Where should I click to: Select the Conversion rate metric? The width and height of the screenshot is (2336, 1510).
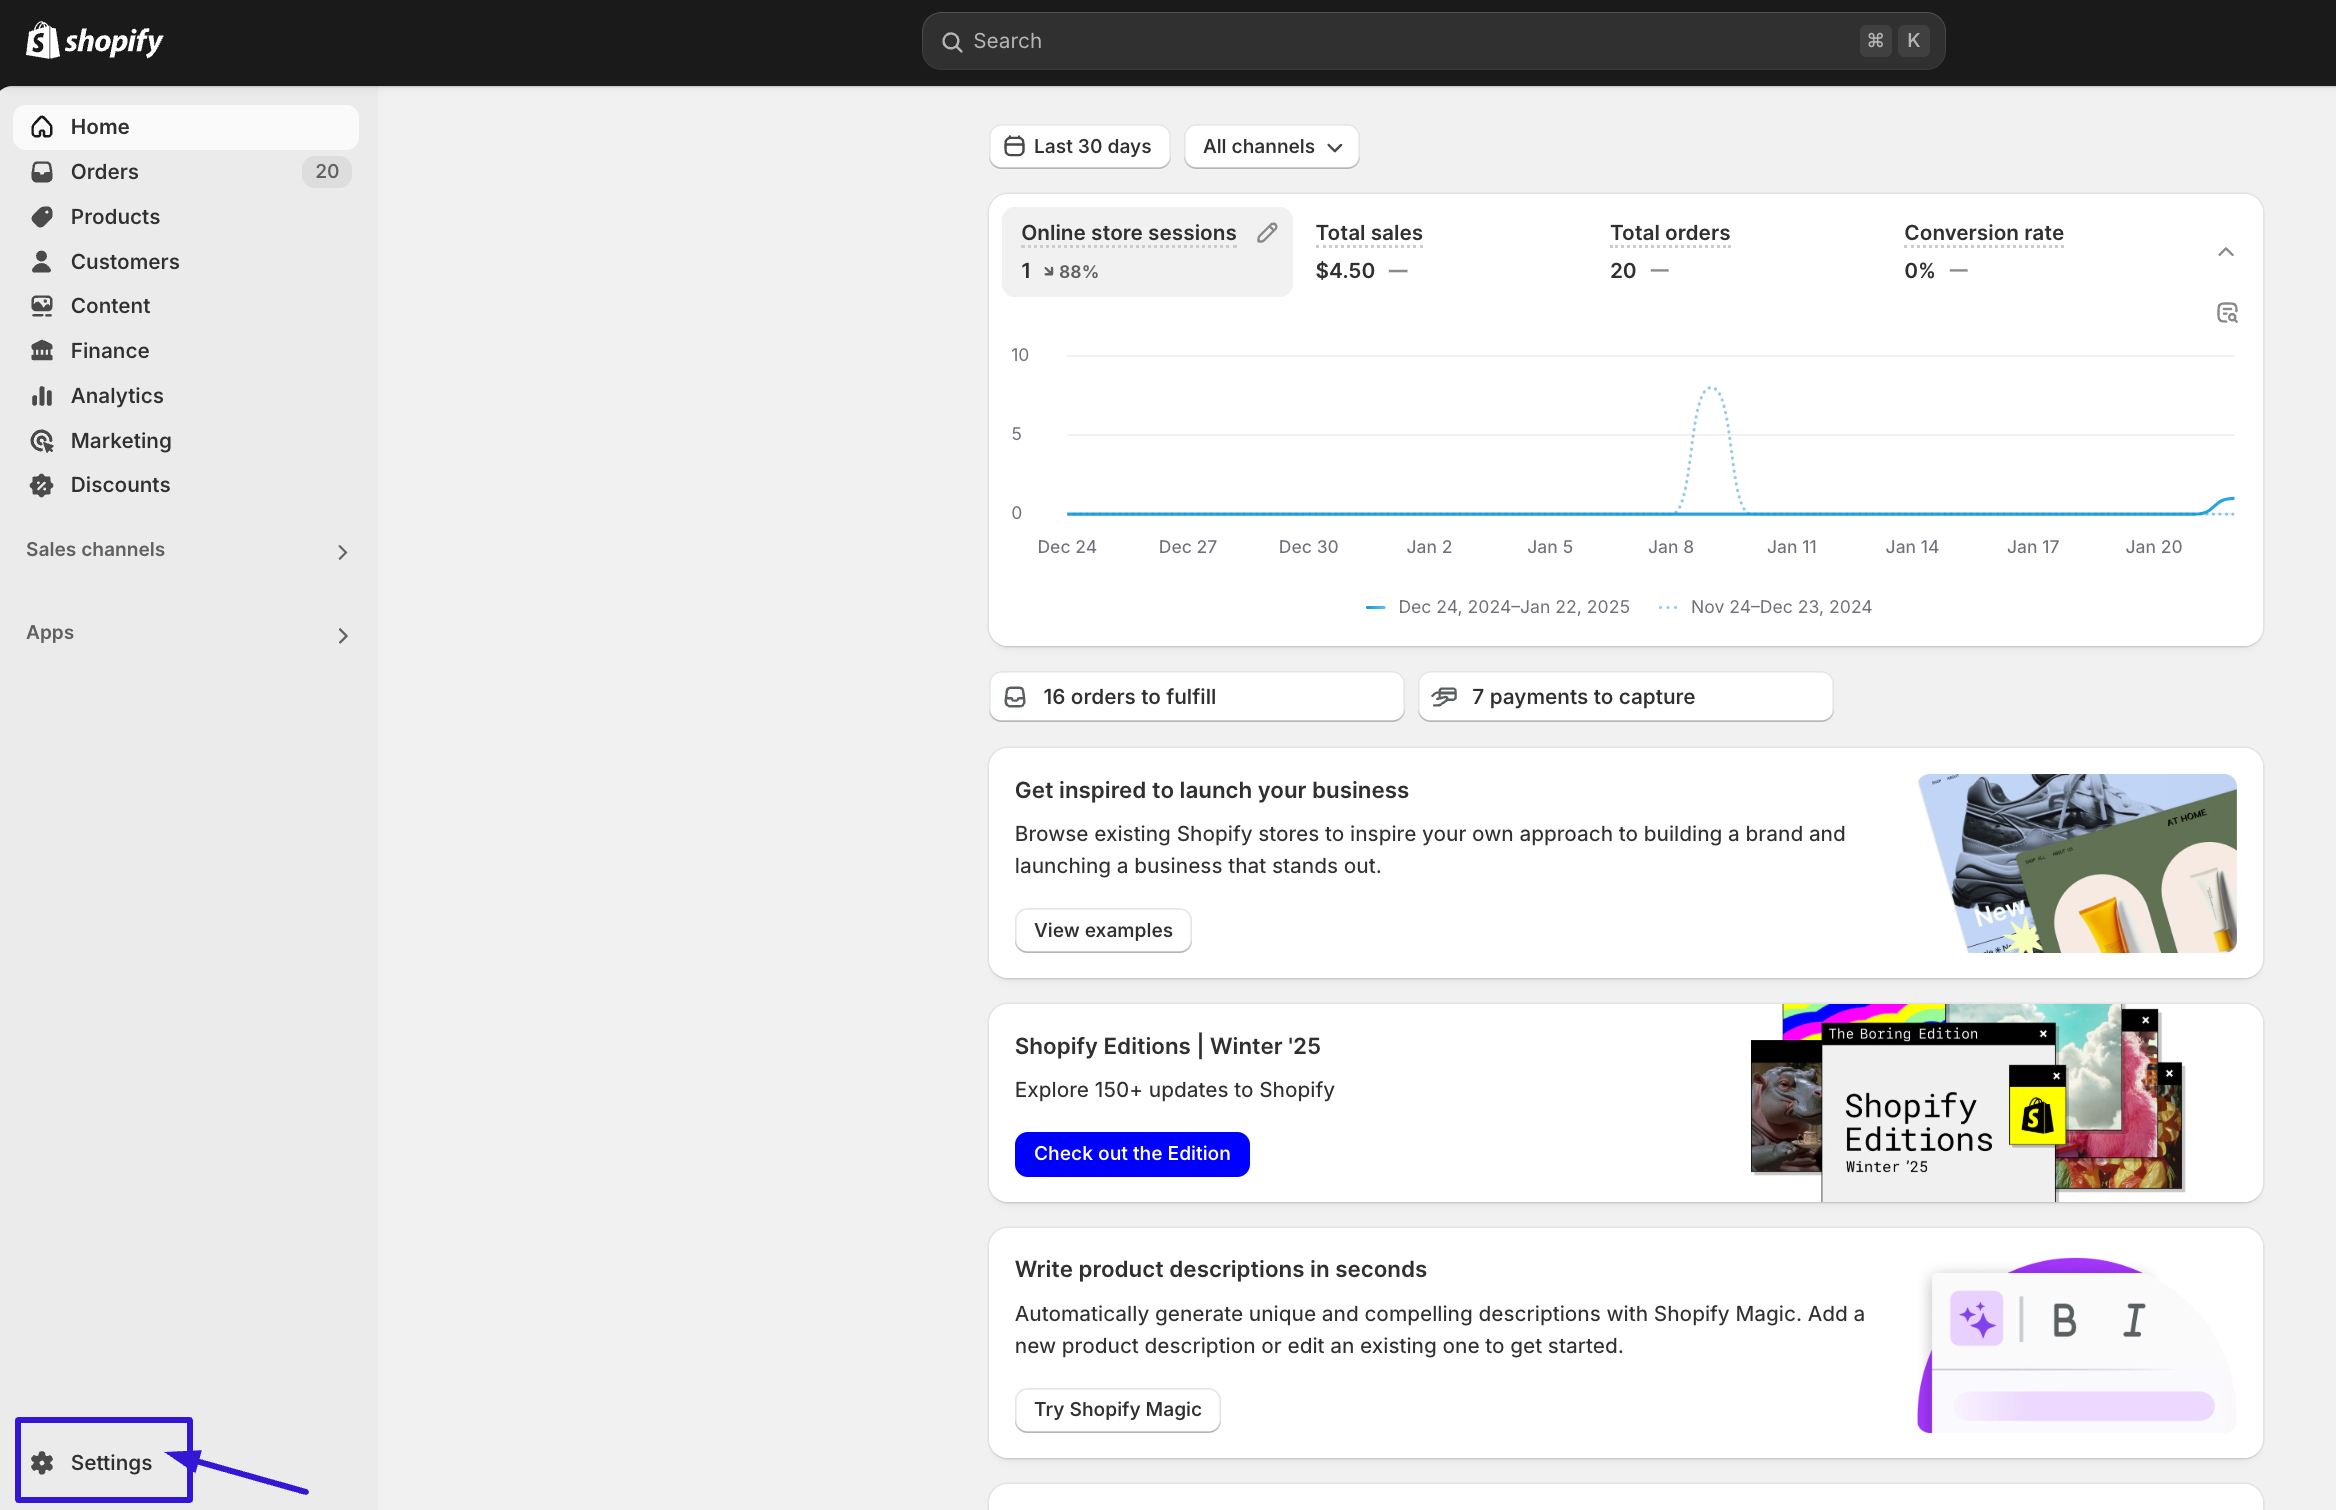[x=2031, y=252]
